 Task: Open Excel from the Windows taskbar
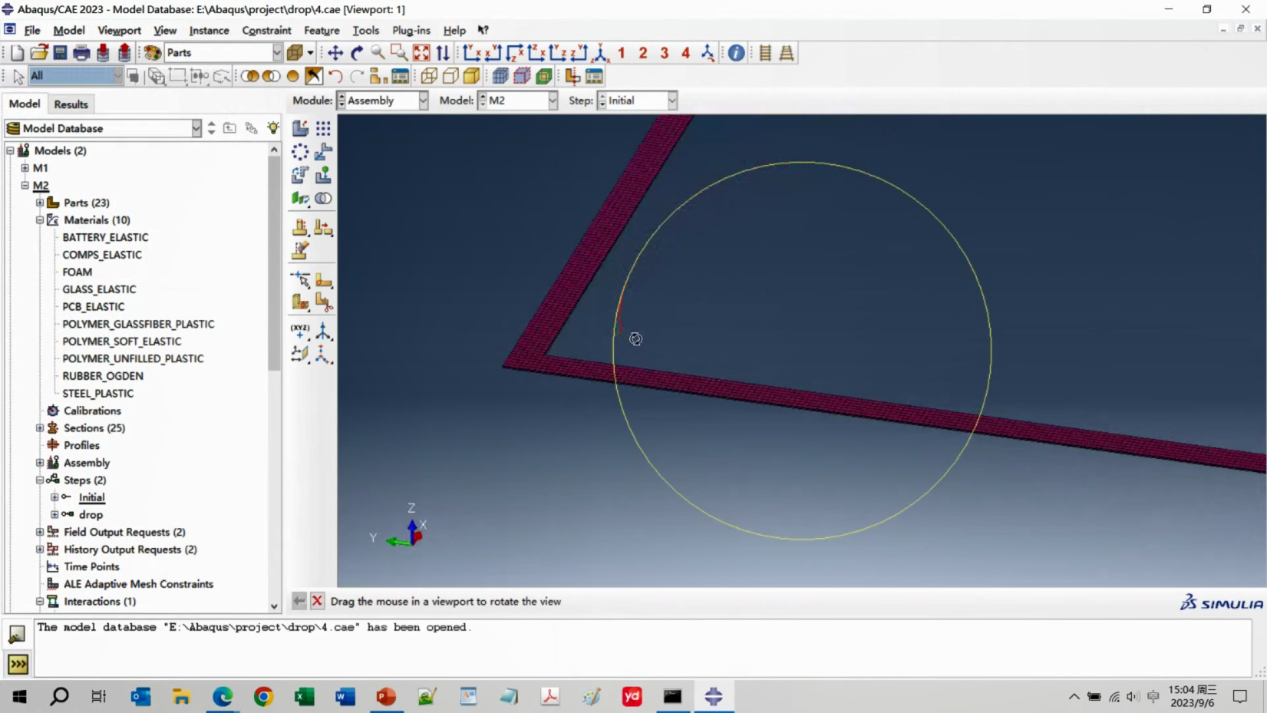pyautogui.click(x=304, y=696)
